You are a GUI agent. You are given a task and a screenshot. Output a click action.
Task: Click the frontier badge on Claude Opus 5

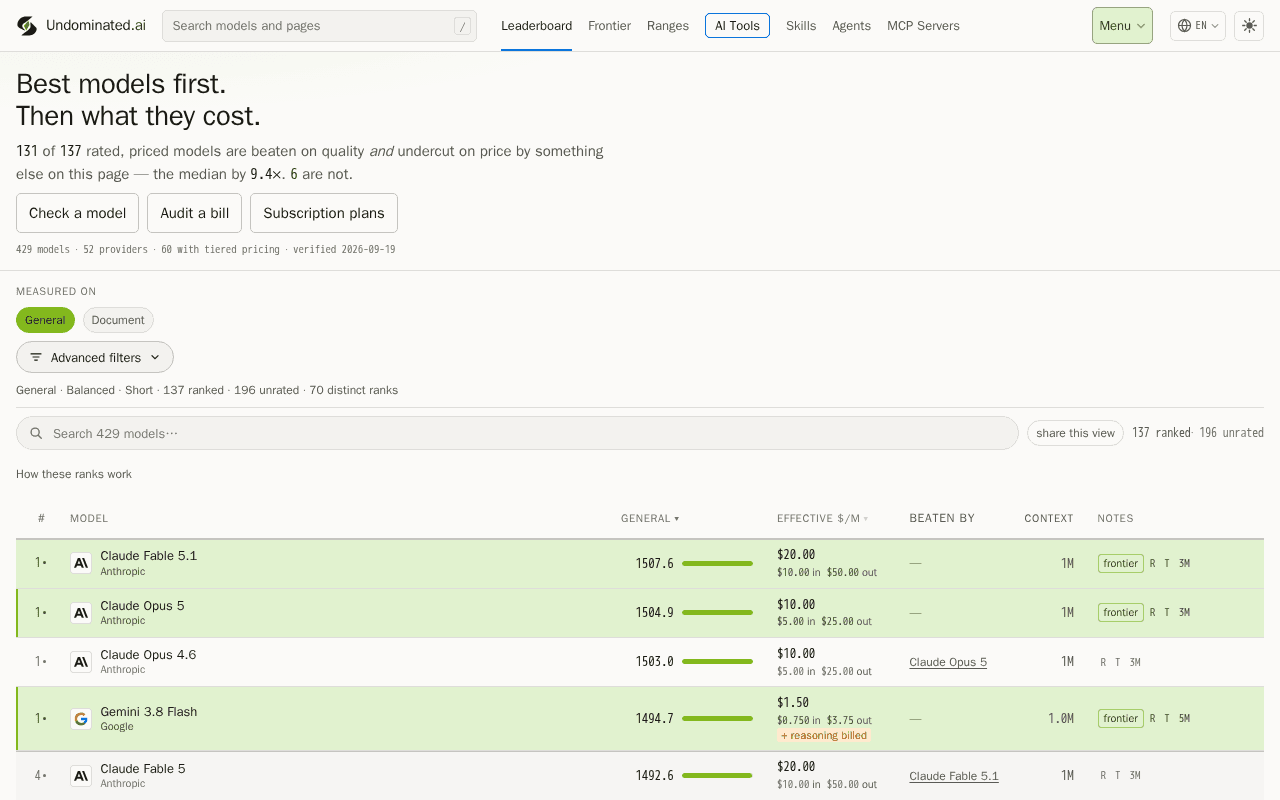[1121, 612]
